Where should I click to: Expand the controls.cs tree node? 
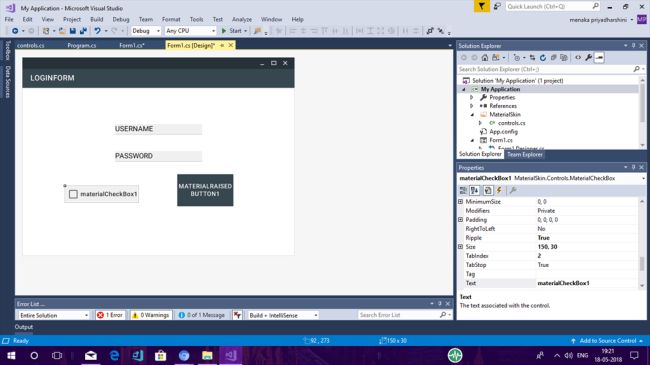pyautogui.click(x=480, y=123)
